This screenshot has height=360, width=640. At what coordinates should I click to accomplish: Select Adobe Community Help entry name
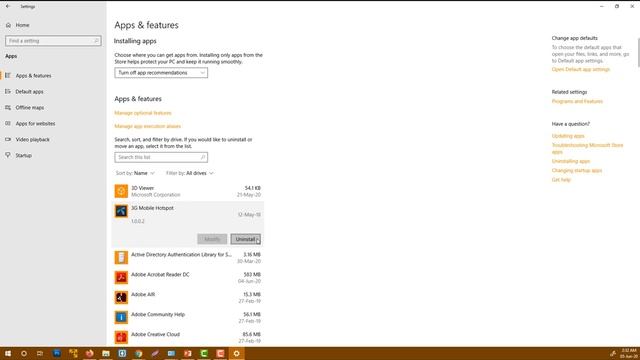coord(158,315)
